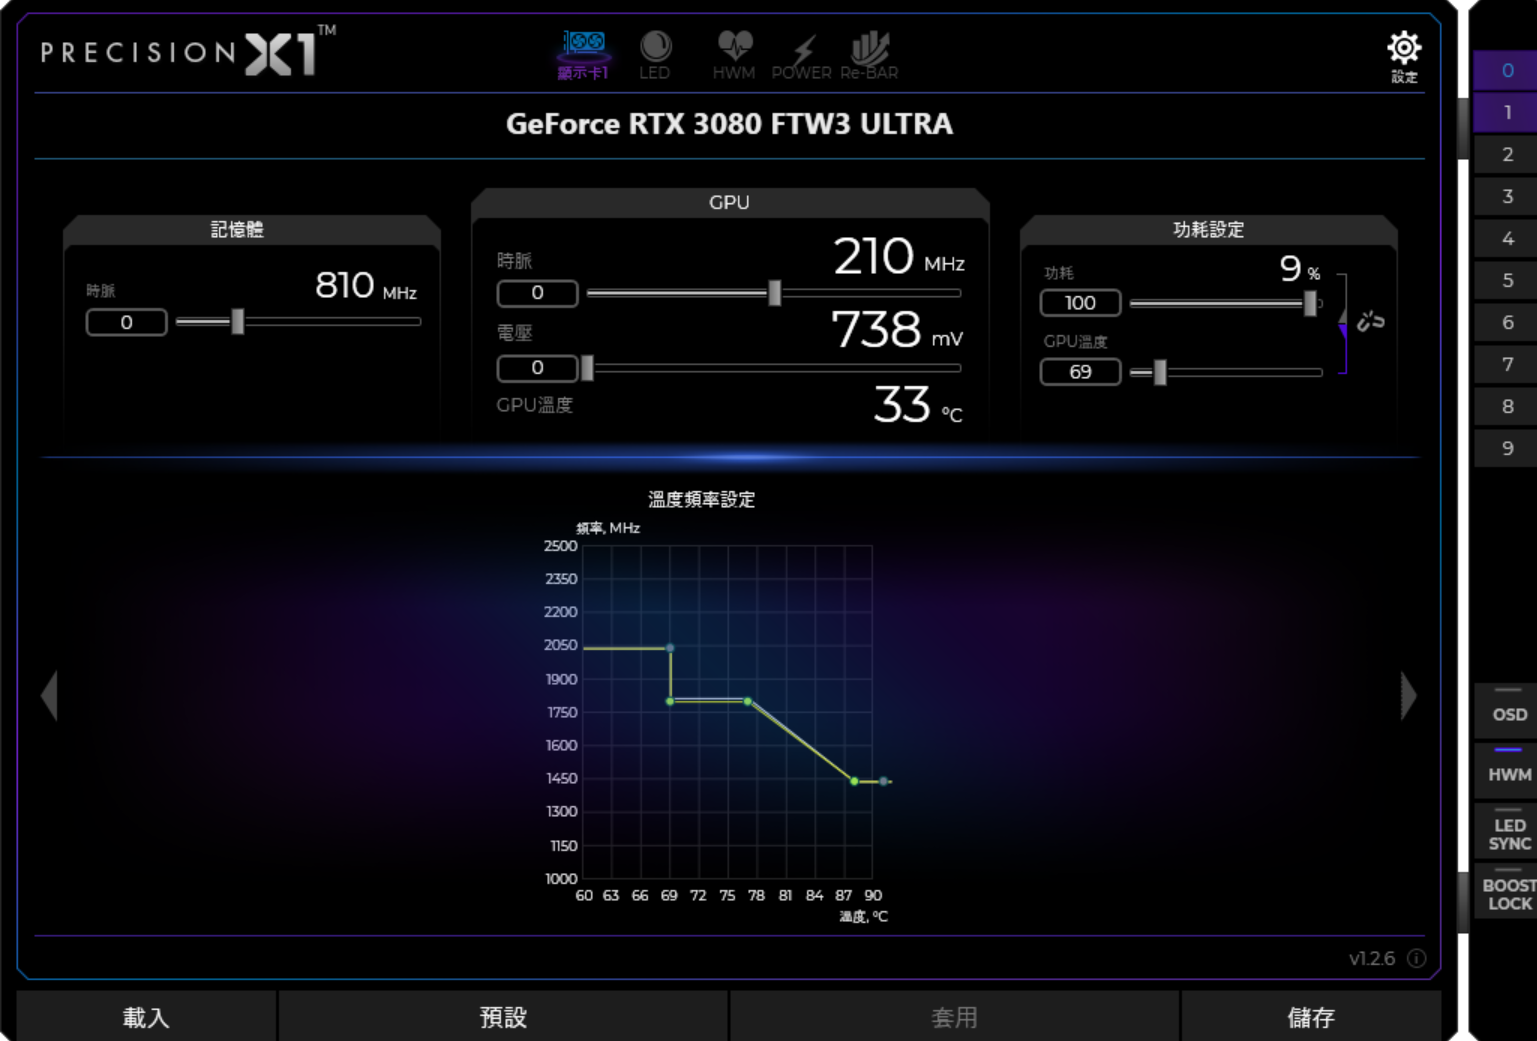Click the GPU clock slider handle
The image size is (1537, 1041).
tap(774, 293)
